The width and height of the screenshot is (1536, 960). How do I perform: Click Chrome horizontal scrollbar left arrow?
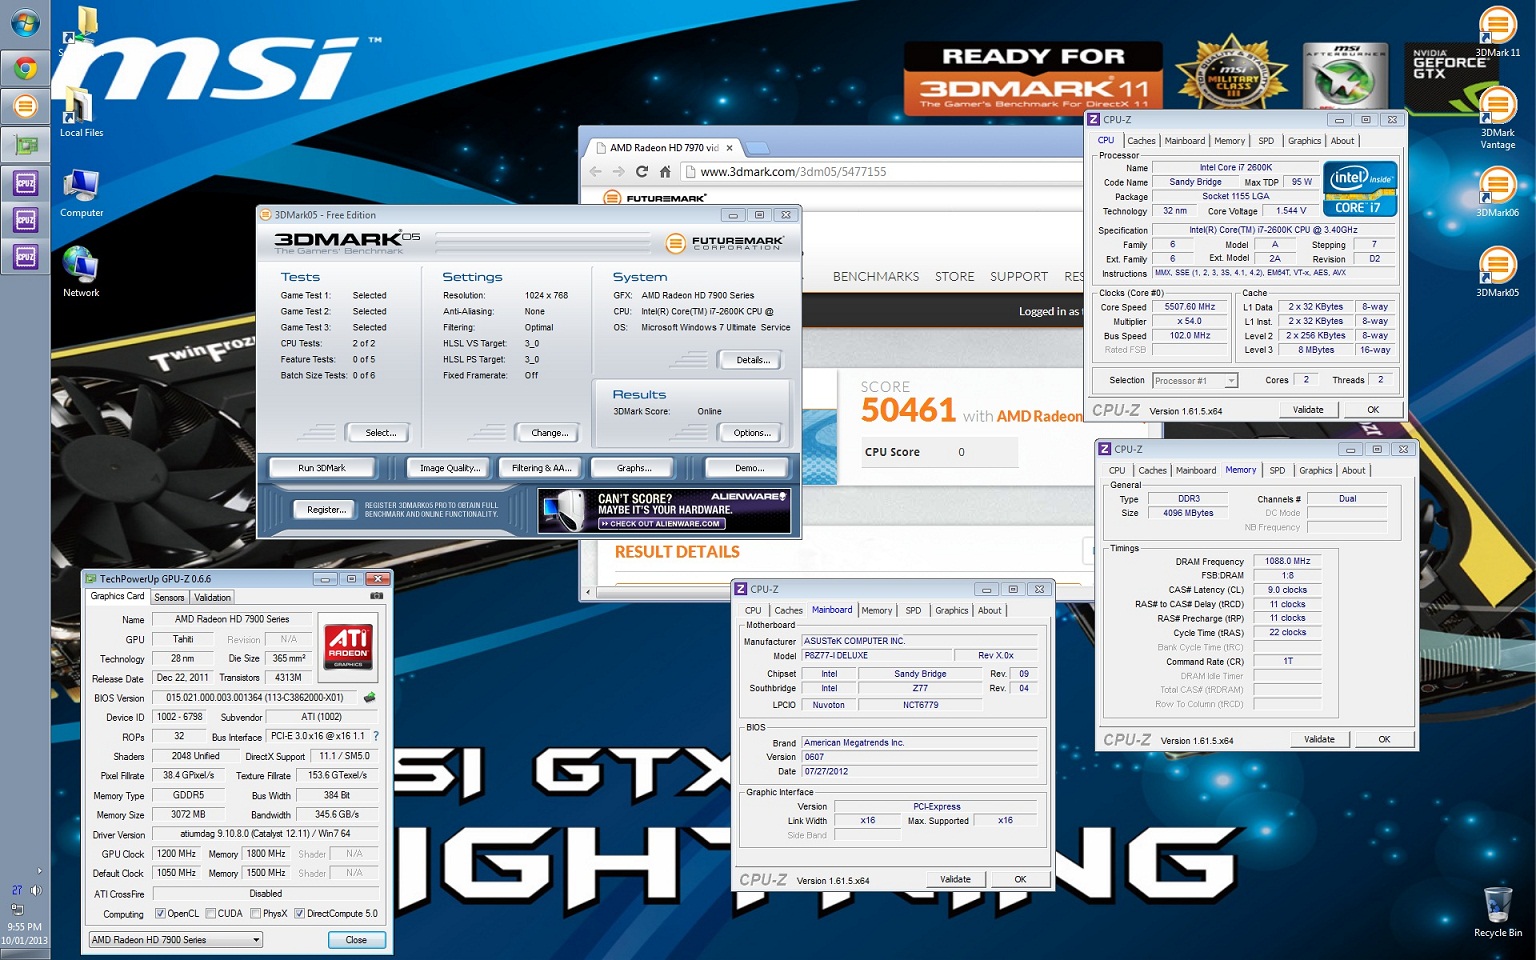pyautogui.click(x=588, y=593)
